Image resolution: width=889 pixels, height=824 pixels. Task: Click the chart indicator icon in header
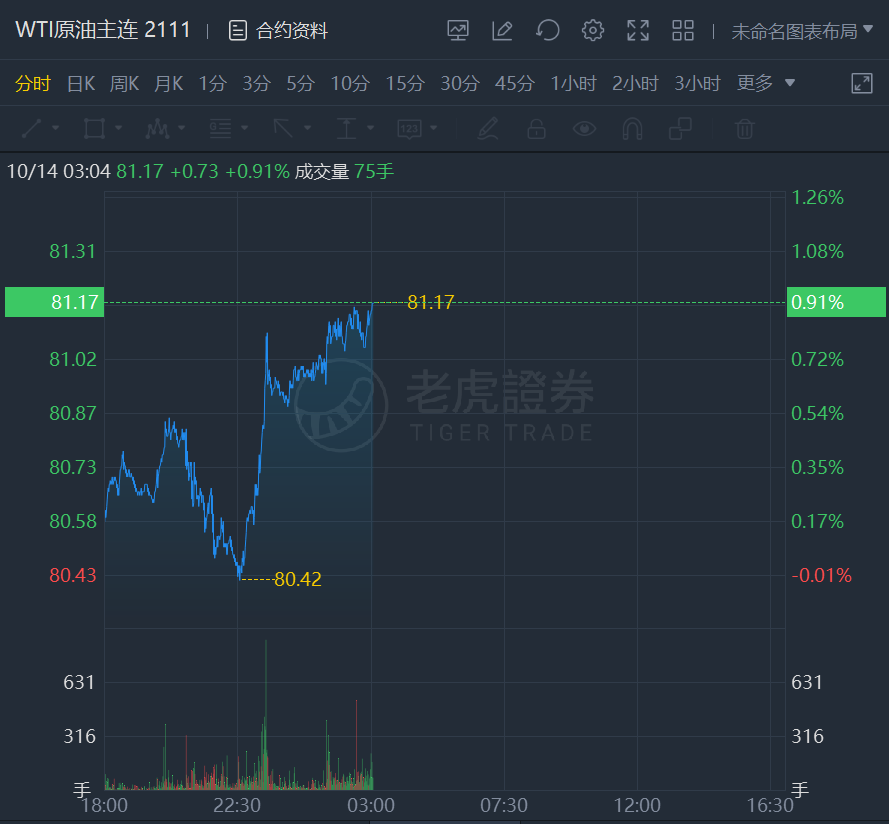click(x=458, y=31)
